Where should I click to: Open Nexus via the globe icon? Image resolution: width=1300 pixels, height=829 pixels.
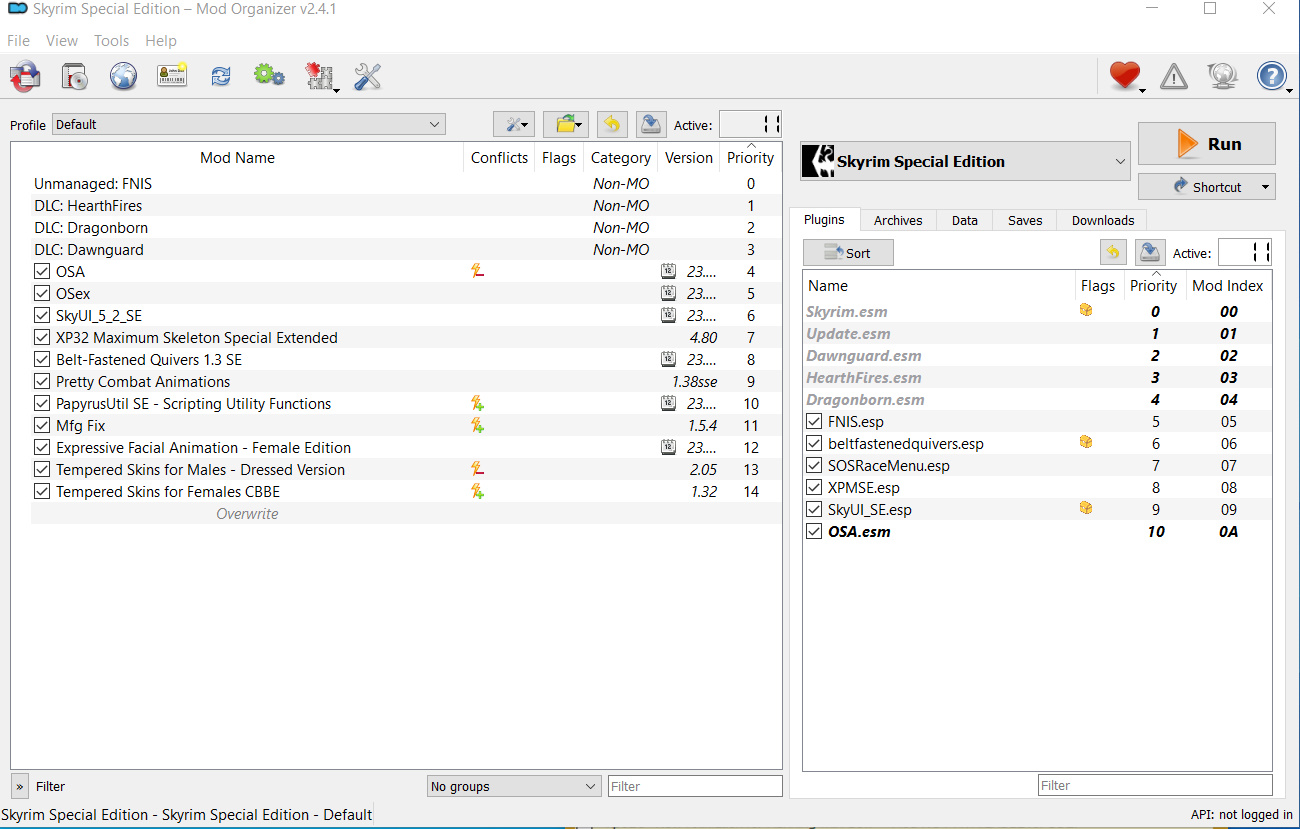point(123,76)
